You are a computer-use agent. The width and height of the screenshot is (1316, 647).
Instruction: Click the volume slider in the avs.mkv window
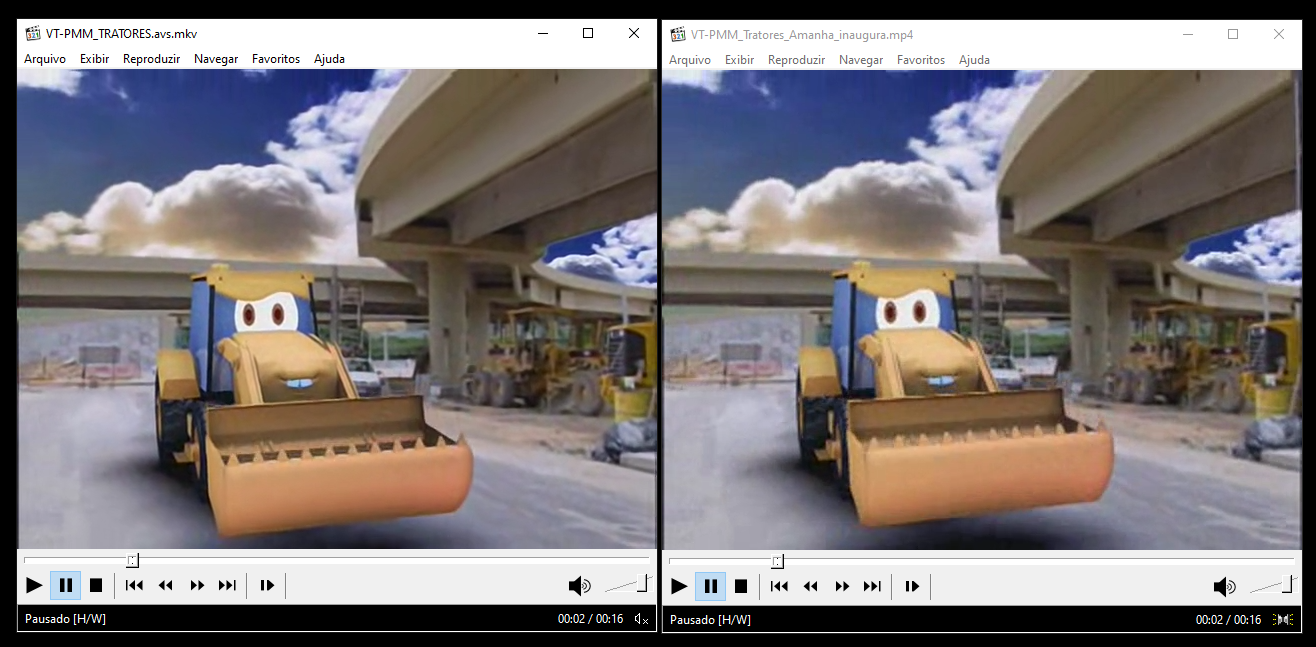click(x=627, y=584)
